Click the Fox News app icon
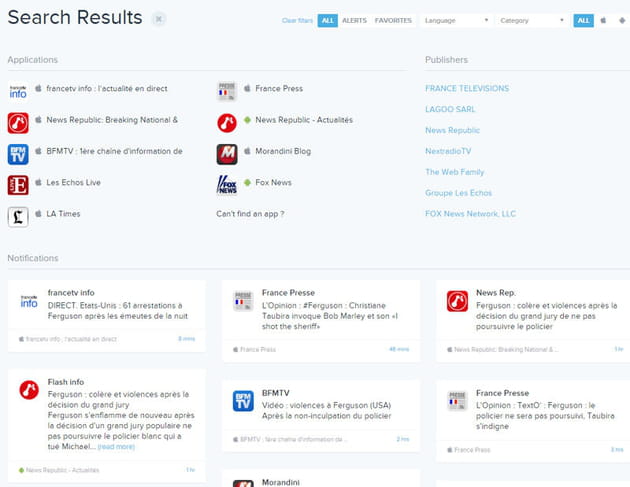 point(227,185)
